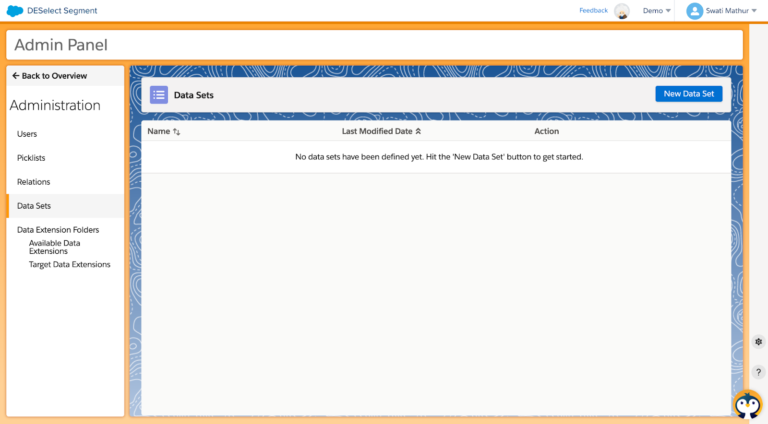Open the Picklists admin section

tap(31, 158)
